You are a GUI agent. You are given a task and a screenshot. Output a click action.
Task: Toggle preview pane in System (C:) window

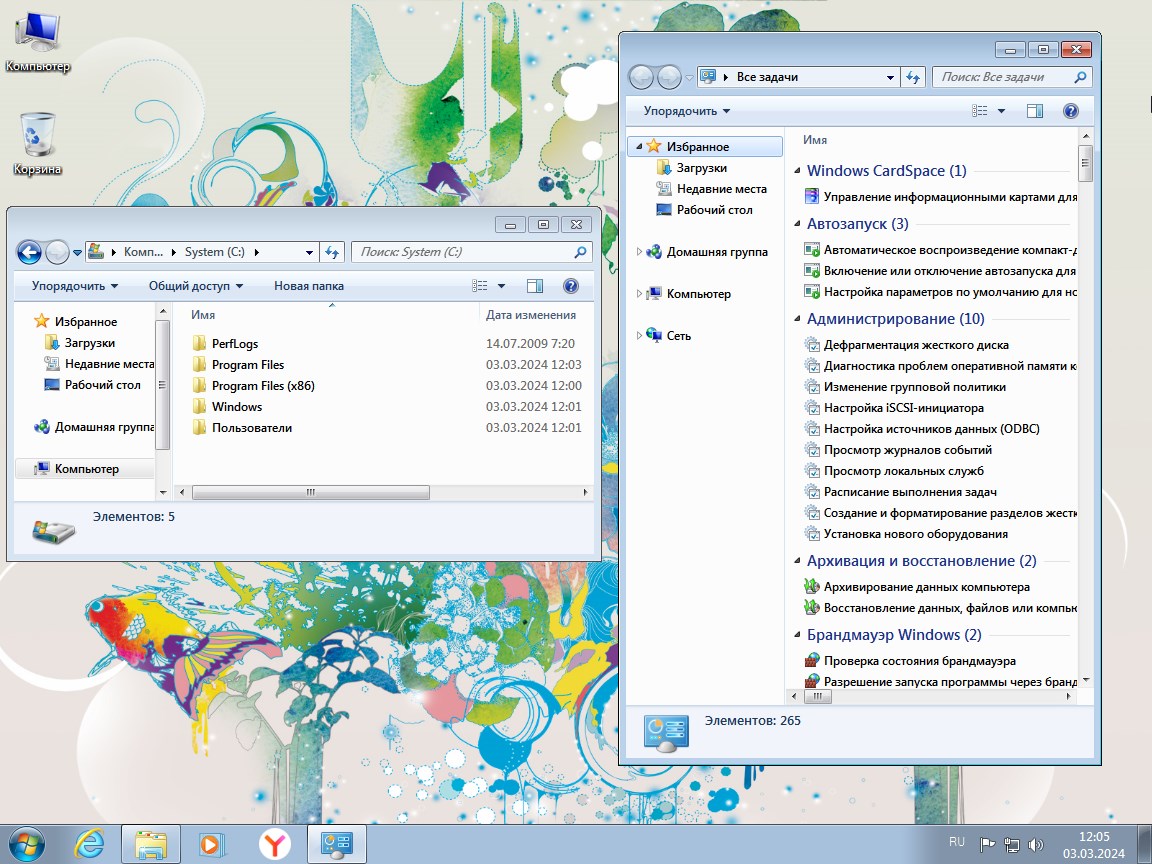(535, 286)
